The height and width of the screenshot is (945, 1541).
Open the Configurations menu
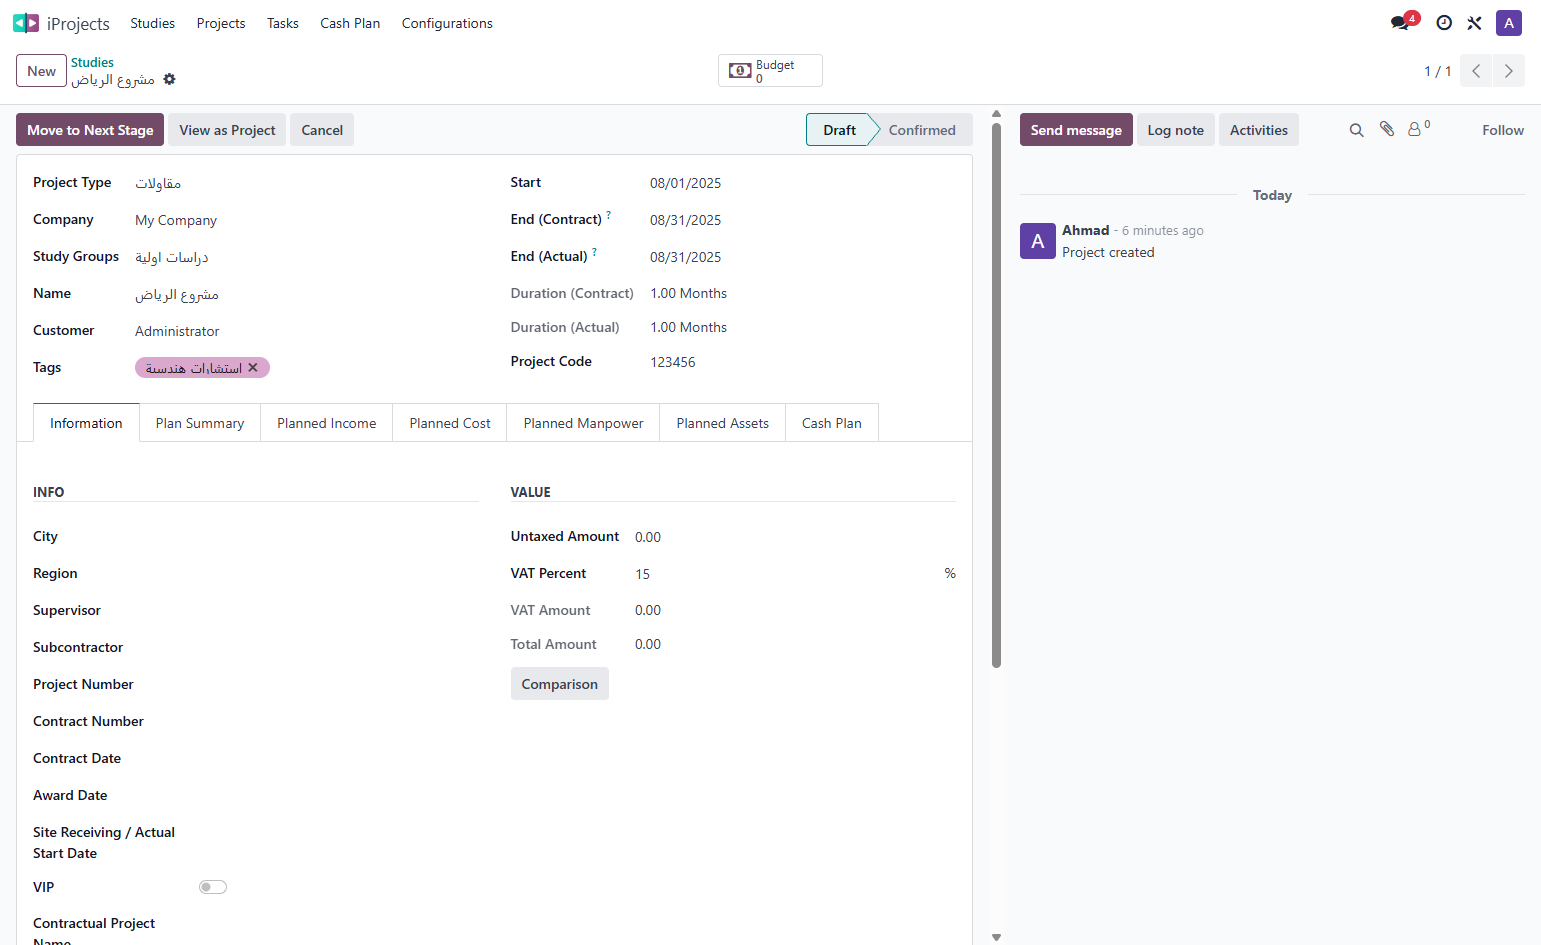(447, 23)
